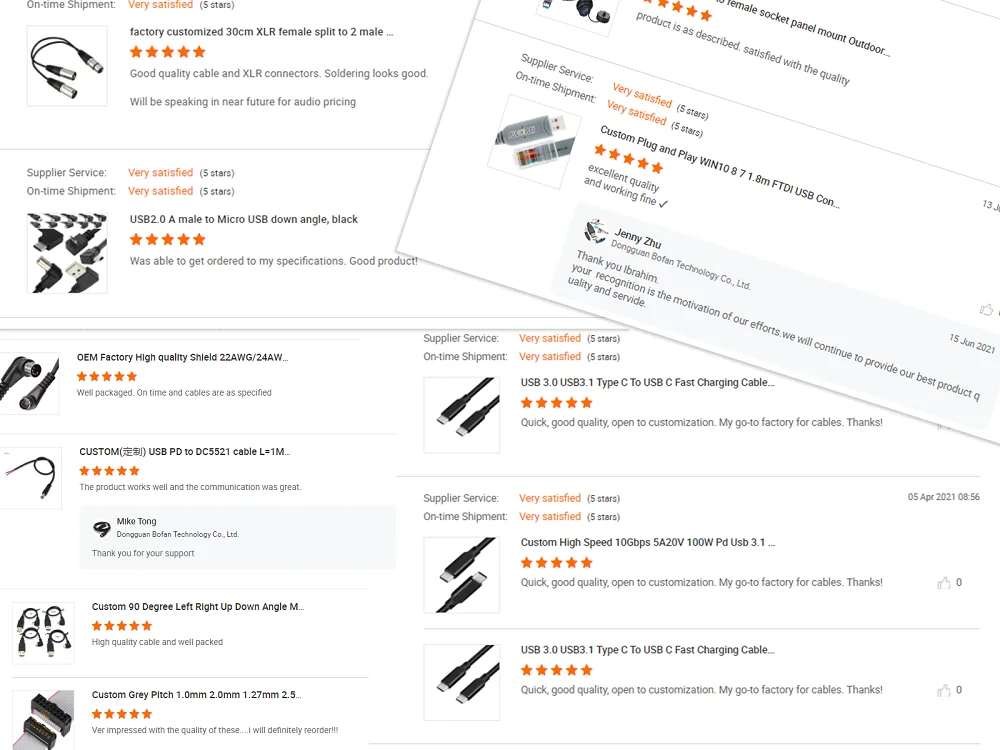Screen dimensions: 1000x750
Task: Open 'factory customized 30cm XLR female split' link
Action: pyautogui.click(x=261, y=32)
